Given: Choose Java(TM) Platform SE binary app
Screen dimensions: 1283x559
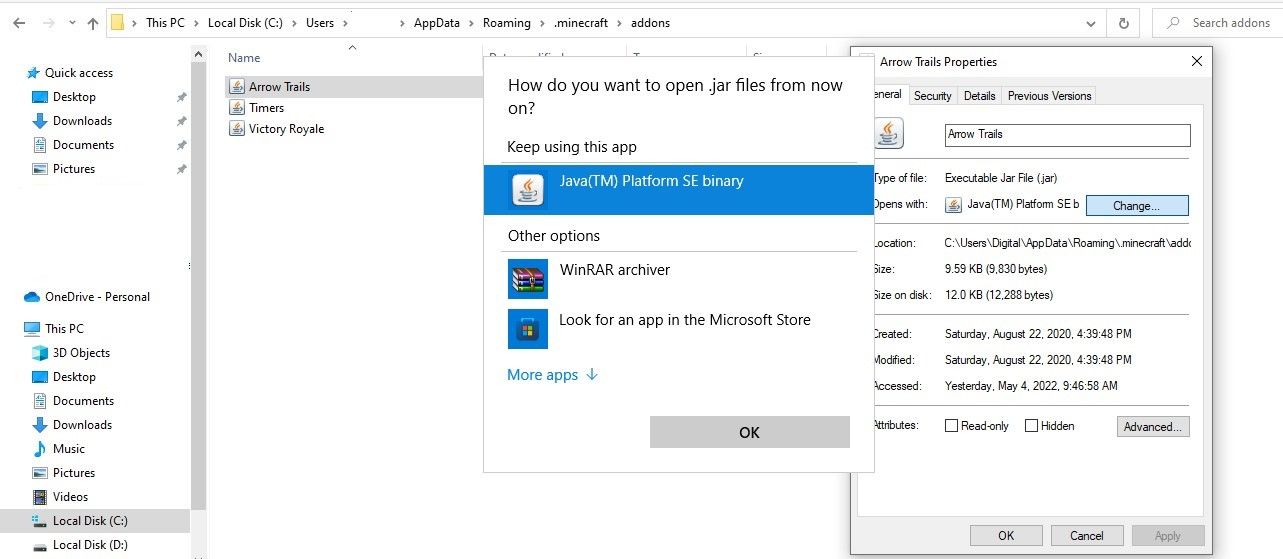Looking at the screenshot, I should click(x=679, y=190).
